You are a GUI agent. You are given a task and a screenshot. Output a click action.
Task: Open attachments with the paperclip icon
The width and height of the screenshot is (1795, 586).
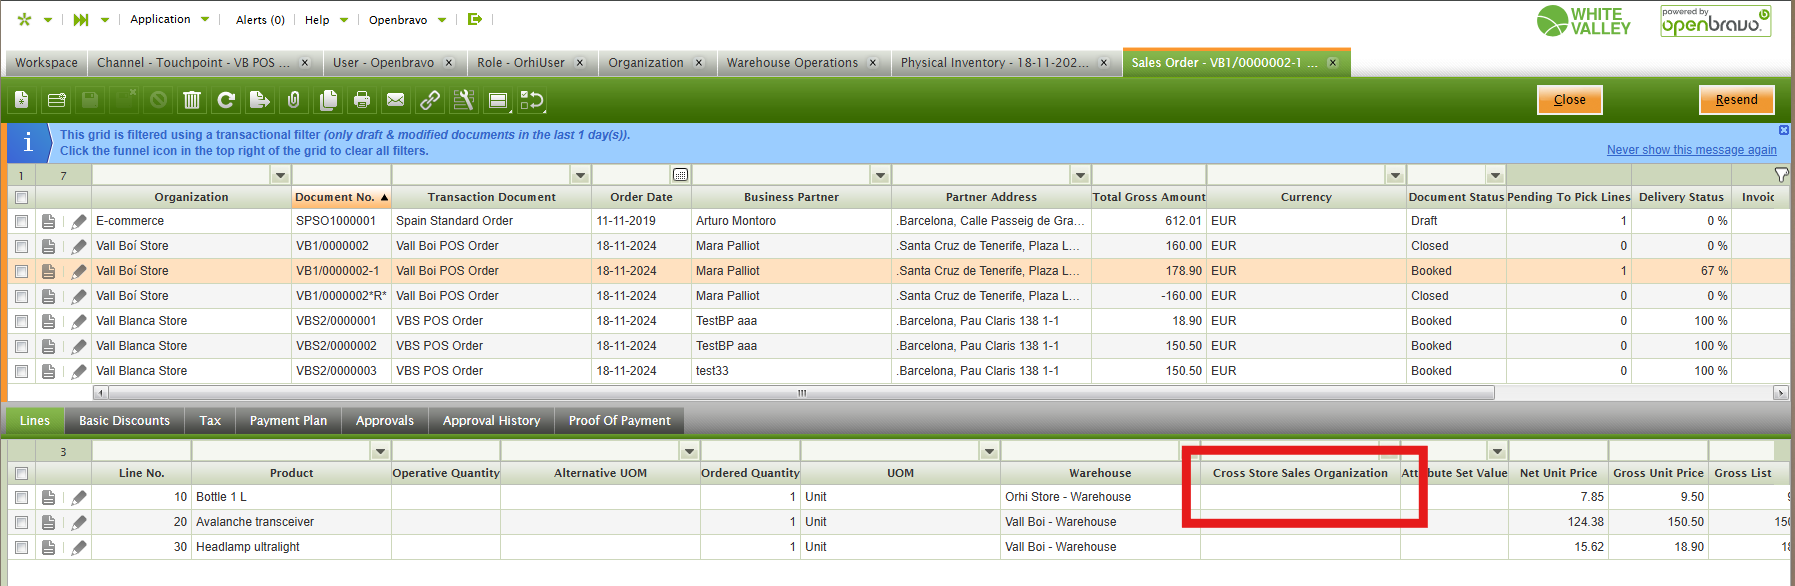point(294,100)
